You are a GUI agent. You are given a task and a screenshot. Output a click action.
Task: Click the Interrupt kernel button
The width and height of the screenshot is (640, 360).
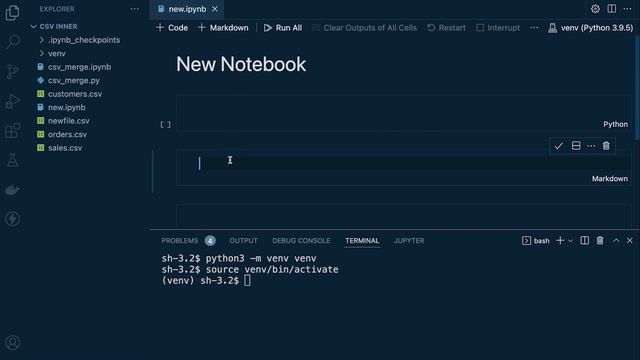pos(498,28)
